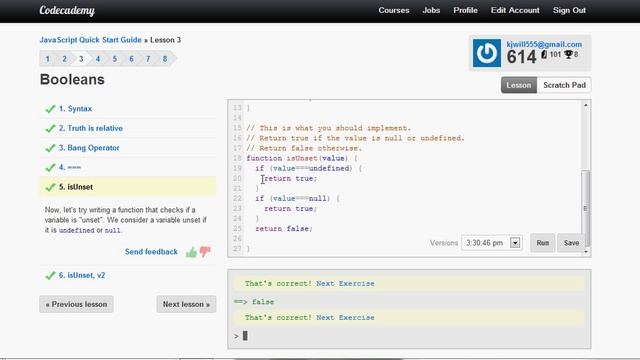Click the editor scroll up arrow
The height and width of the screenshot is (360, 640).
click(x=586, y=105)
